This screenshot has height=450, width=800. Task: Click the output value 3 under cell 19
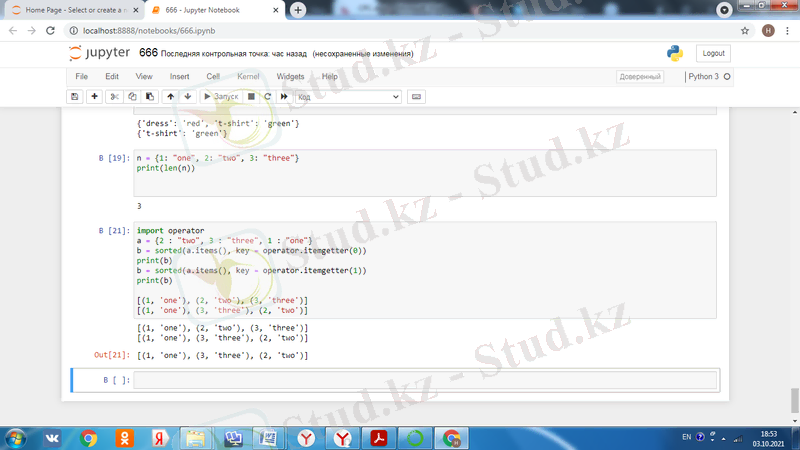click(139, 206)
